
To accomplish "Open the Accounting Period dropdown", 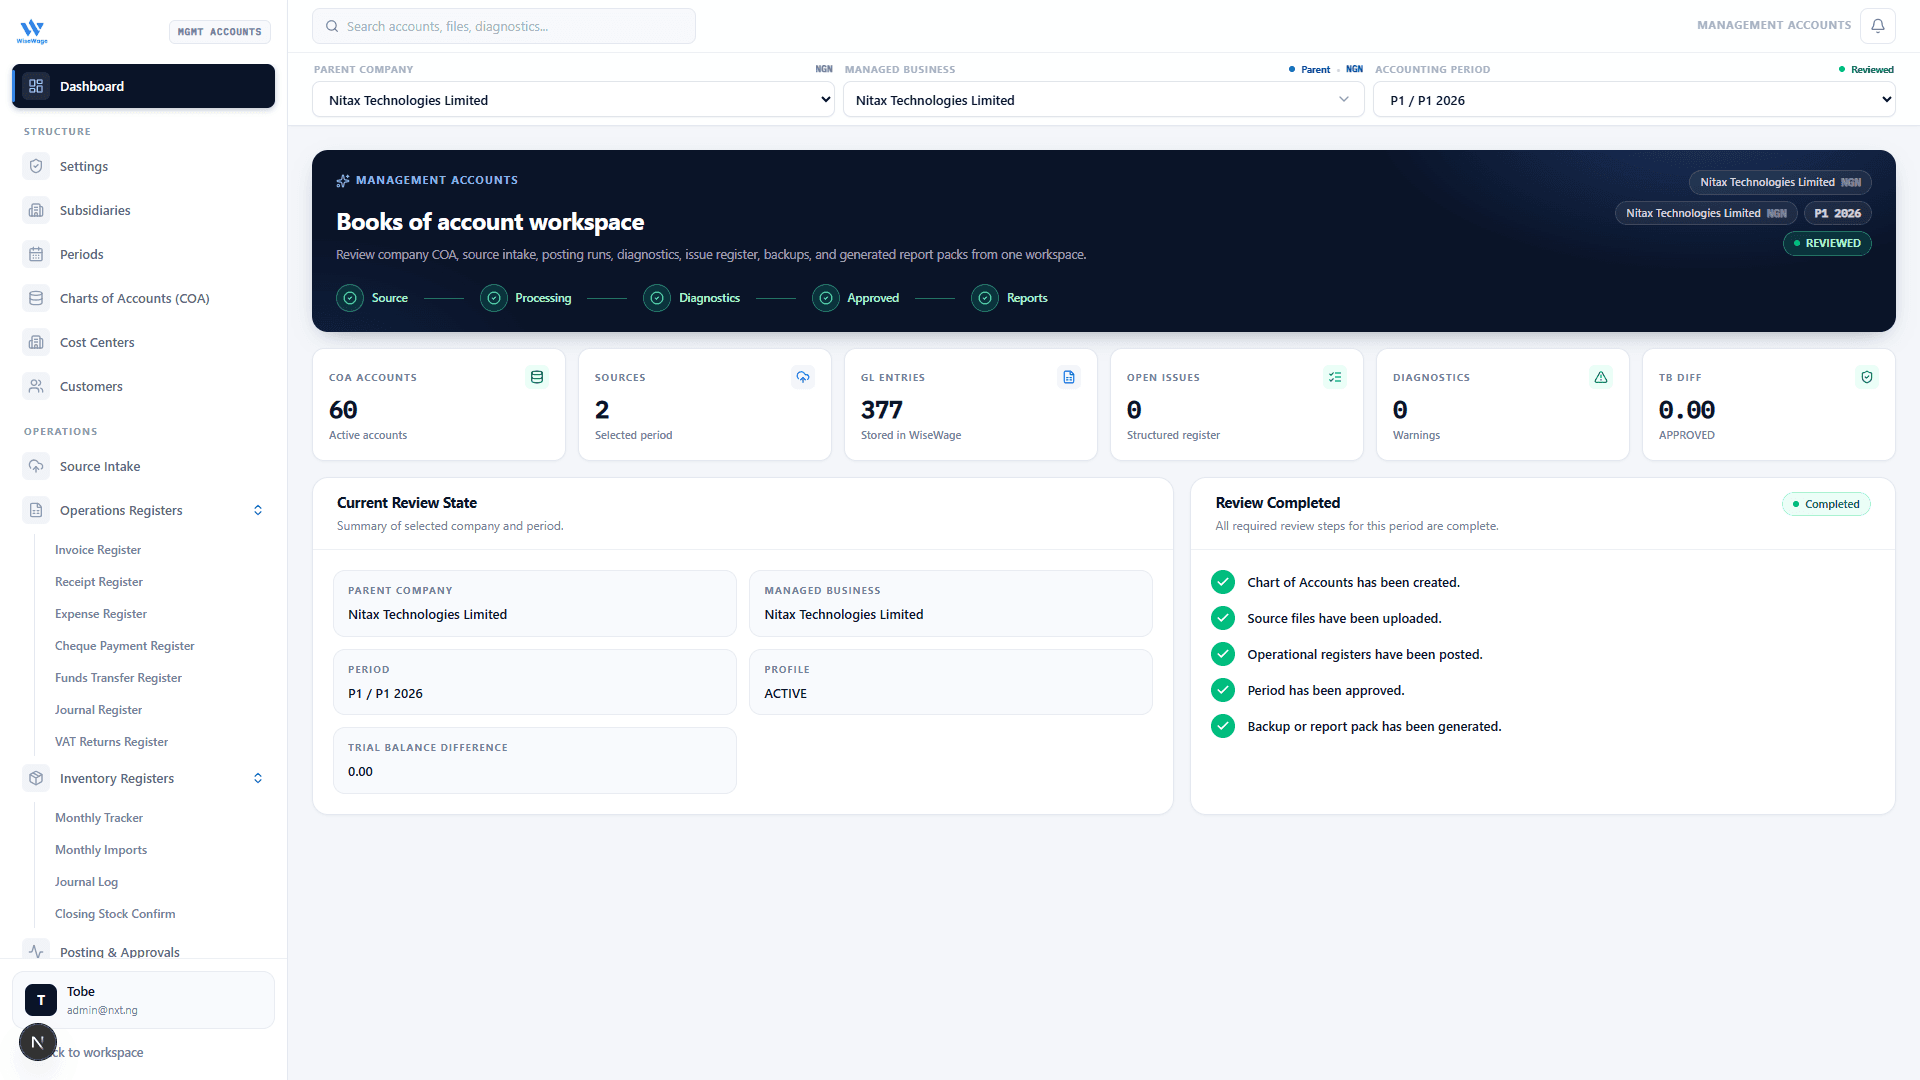I will (1634, 100).
